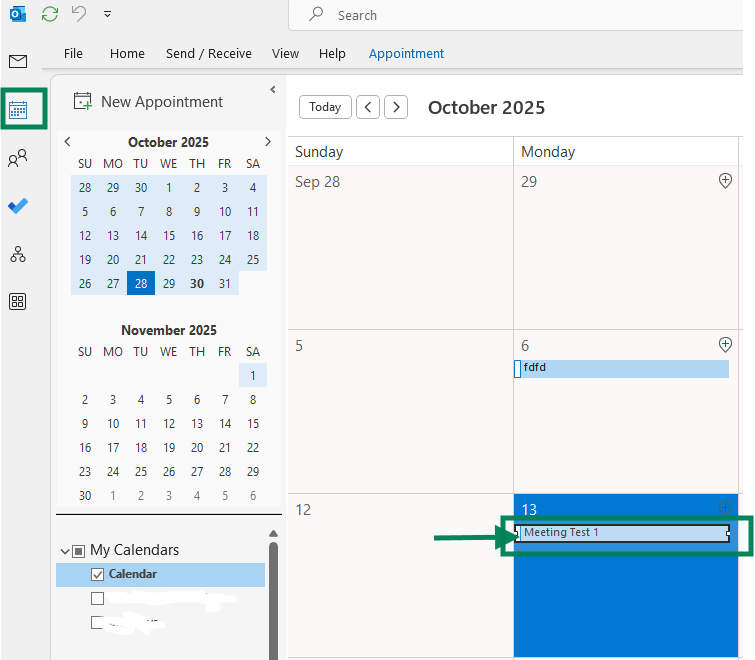755x660 pixels.
Task: Open the Mail module icon
Action: (x=18, y=61)
